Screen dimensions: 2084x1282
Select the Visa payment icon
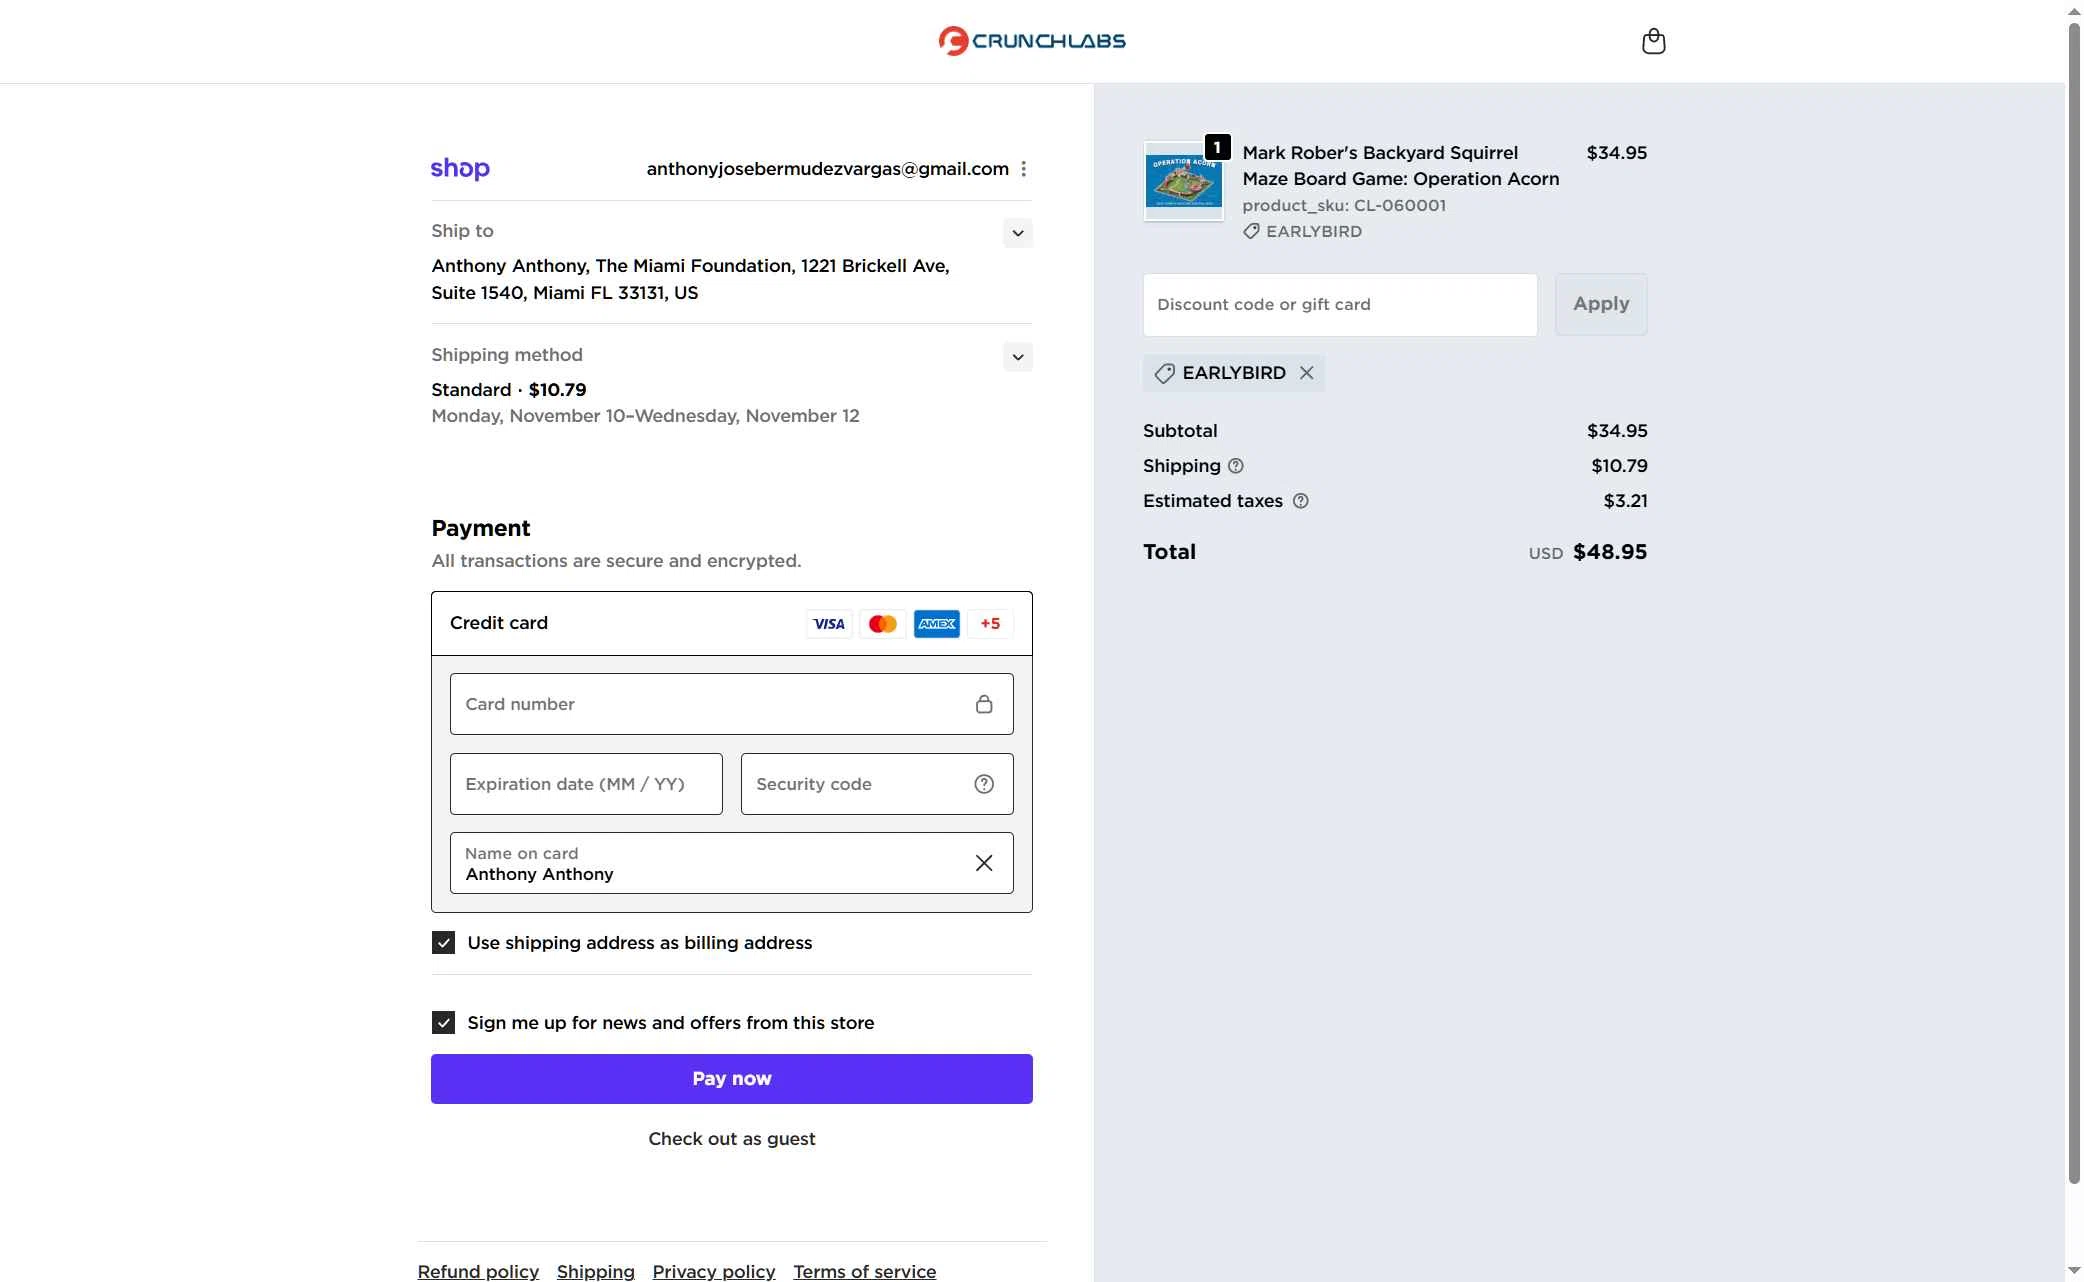(828, 623)
